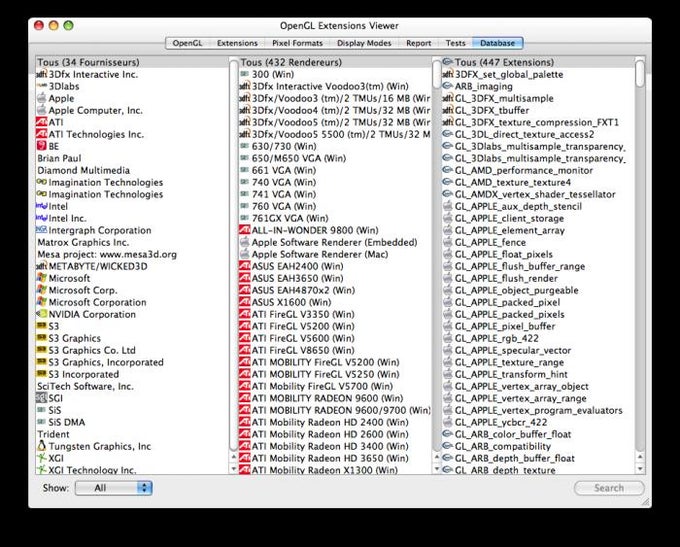The image size is (680, 547).
Task: Click the renderers list scroll thumb
Action: point(437,73)
